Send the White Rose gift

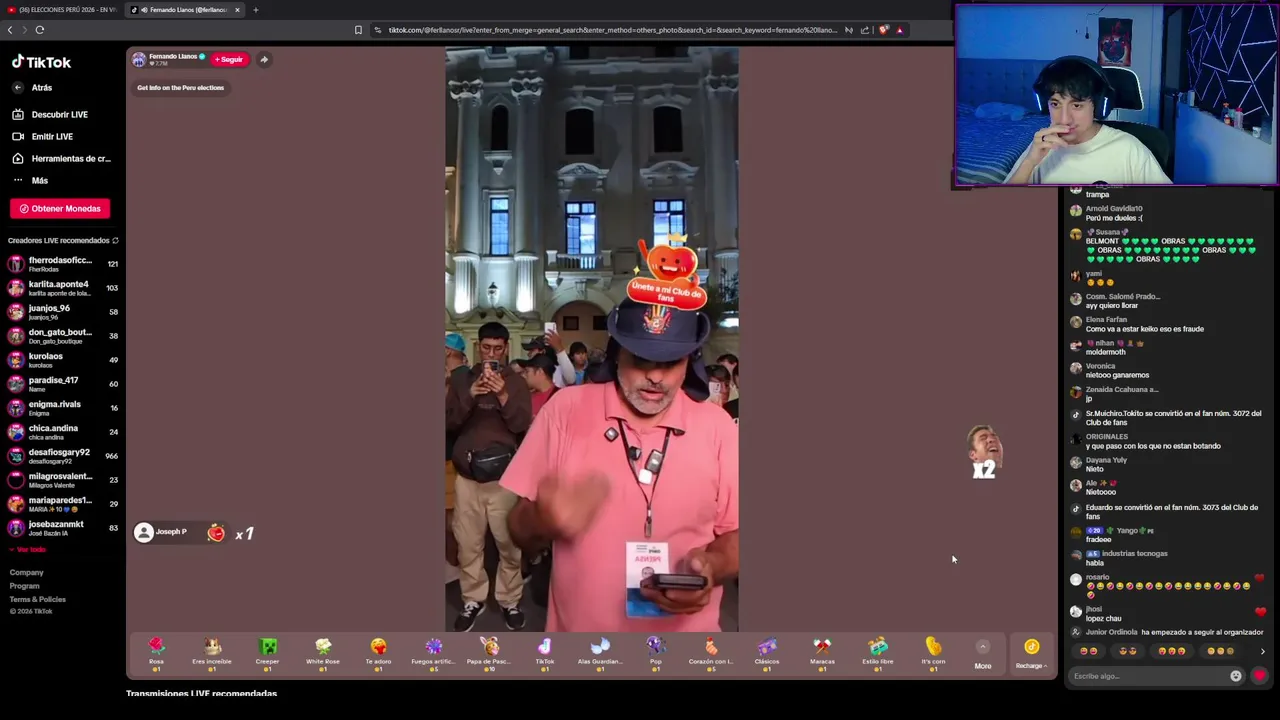(x=323, y=653)
